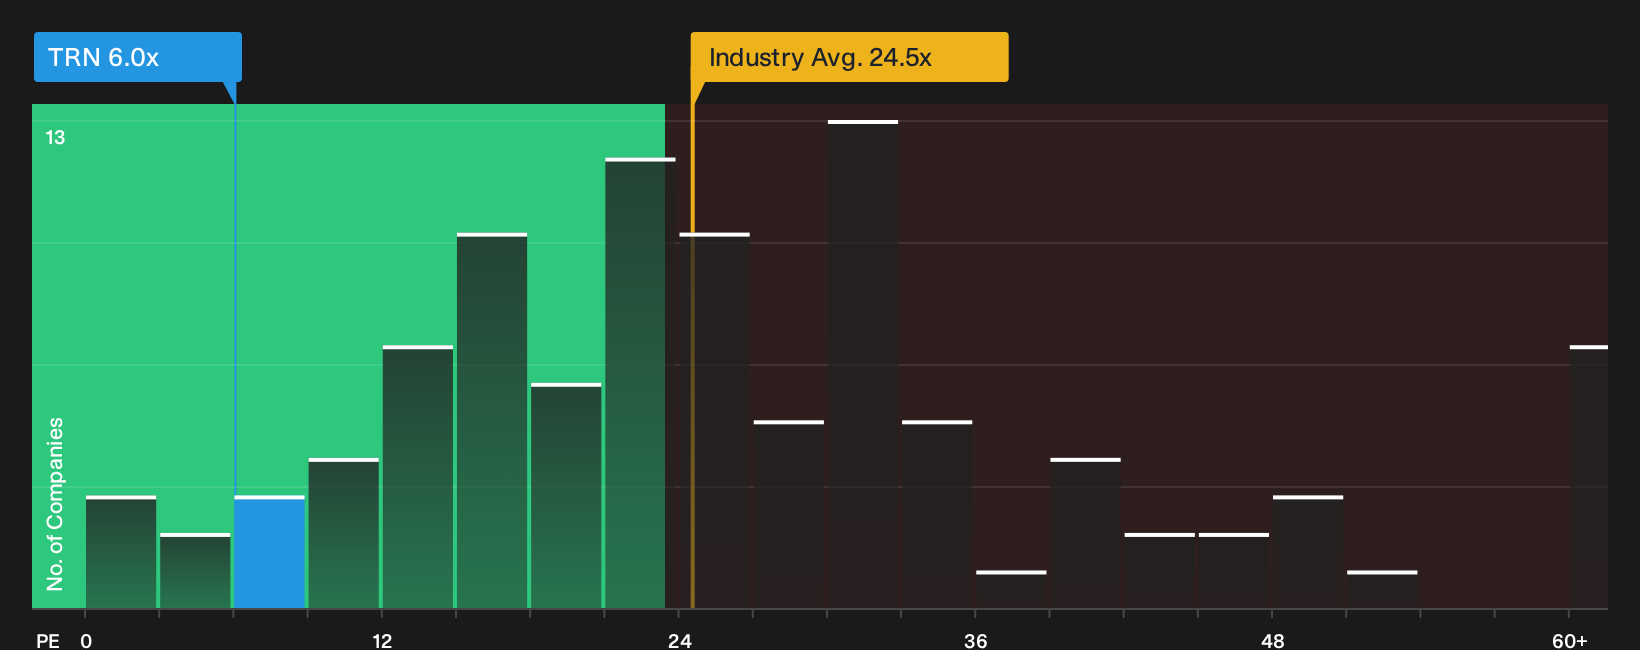Screen dimensions: 1640x650
Task: Click the No. of Companies axis title
Action: pos(55,503)
